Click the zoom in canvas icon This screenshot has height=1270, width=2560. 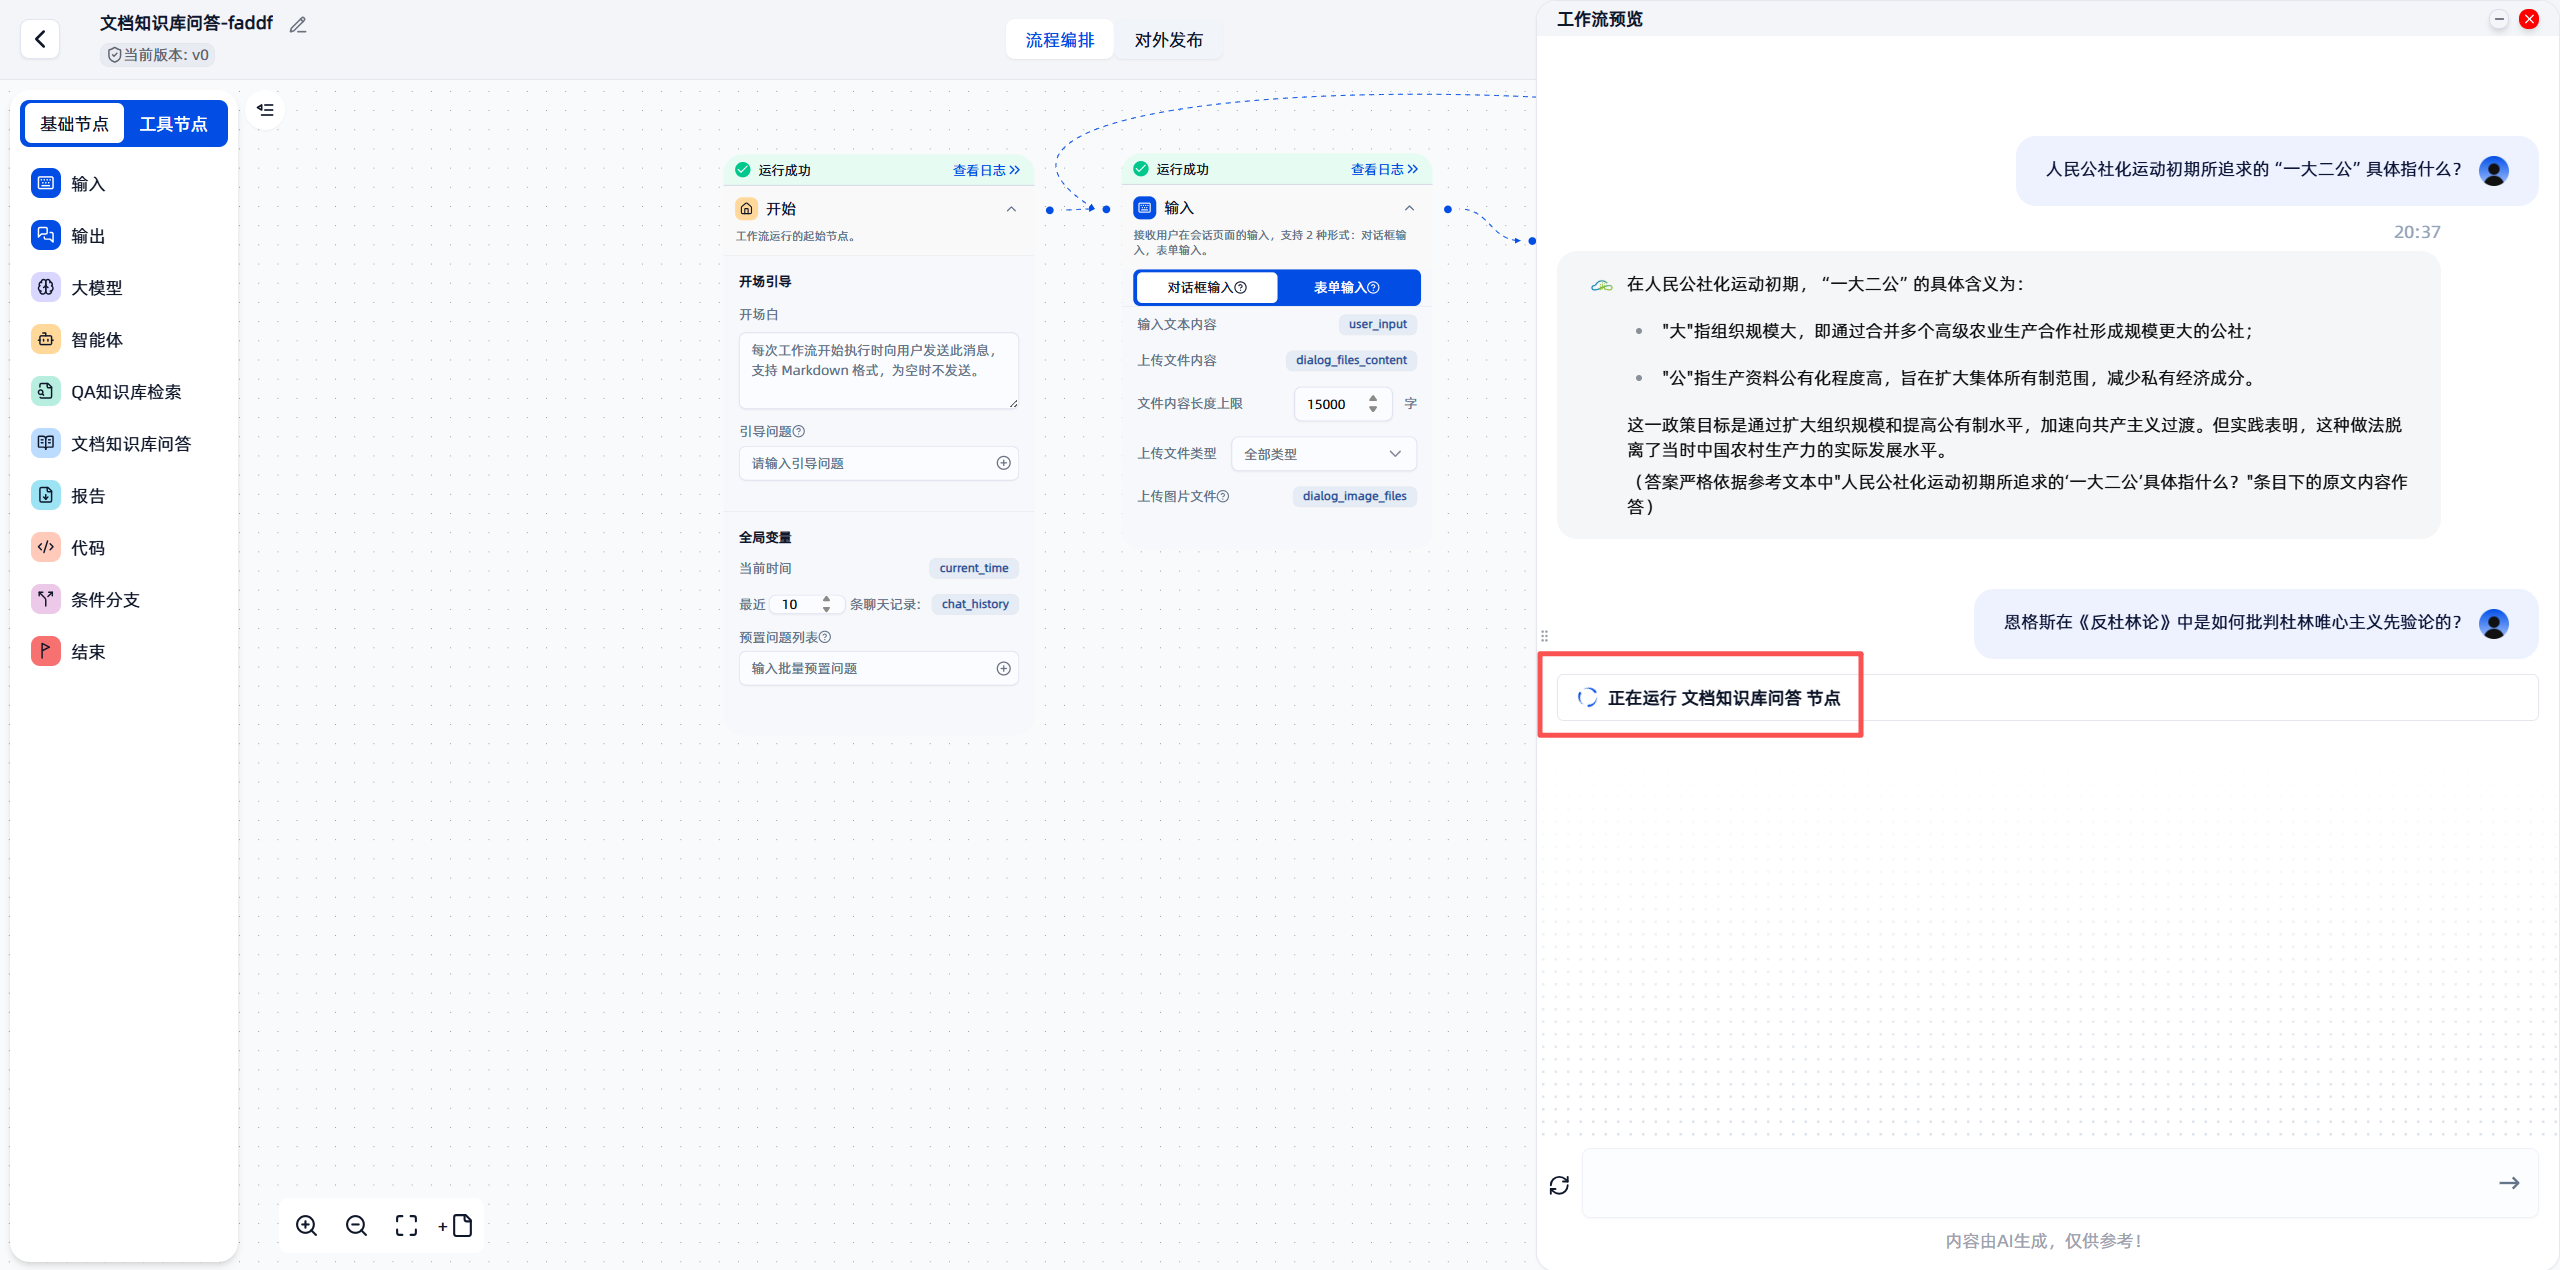[307, 1225]
